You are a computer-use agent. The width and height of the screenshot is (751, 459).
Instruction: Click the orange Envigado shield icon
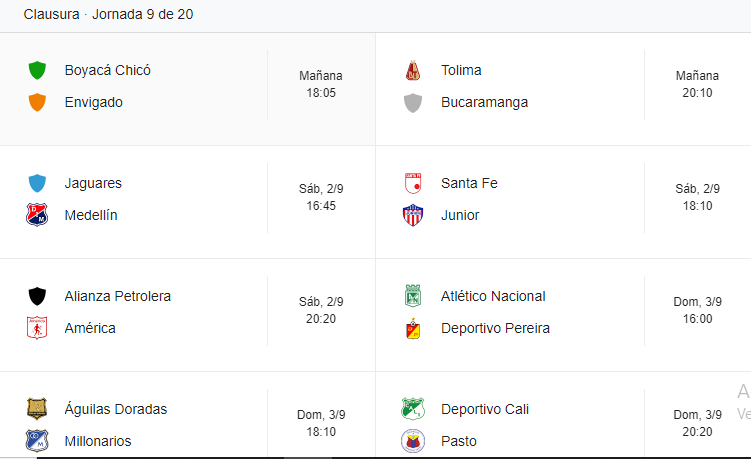point(37,102)
